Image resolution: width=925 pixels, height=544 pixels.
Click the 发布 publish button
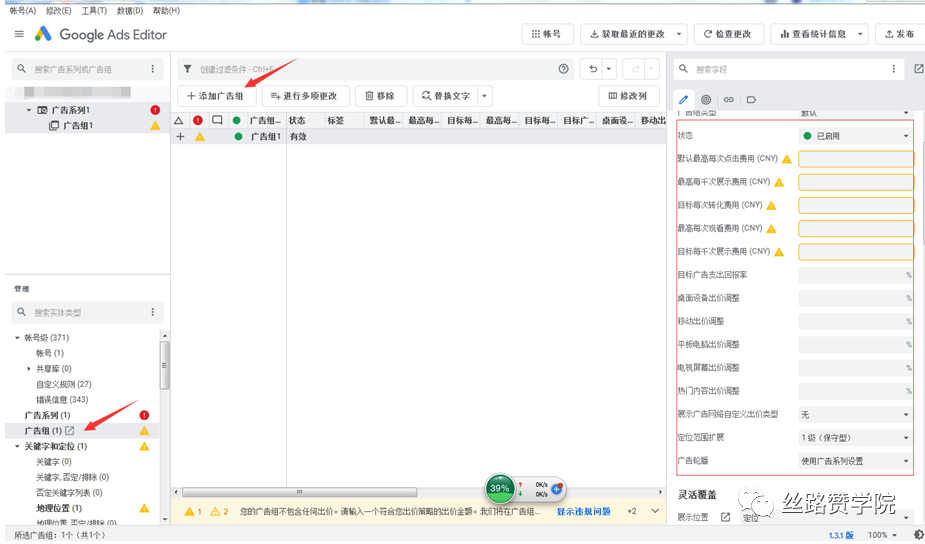click(900, 34)
